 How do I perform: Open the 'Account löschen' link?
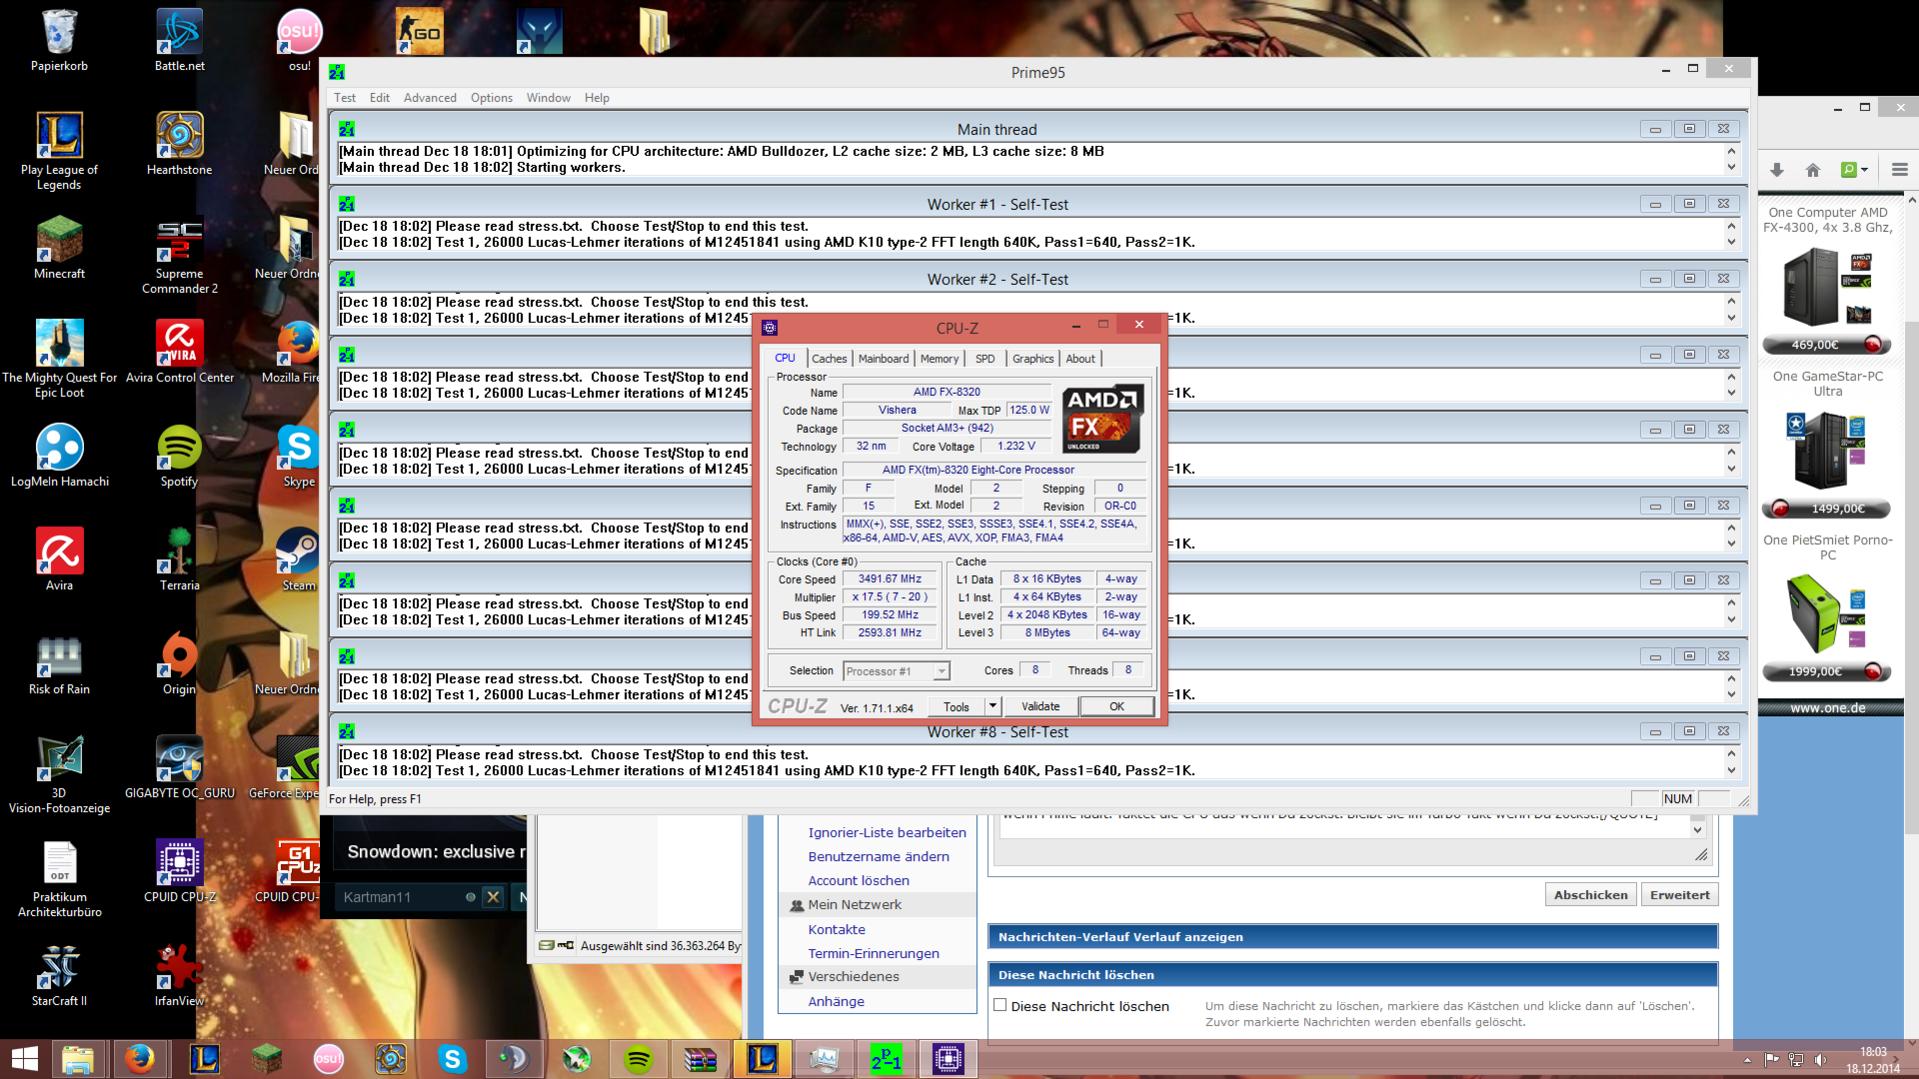pos(858,880)
